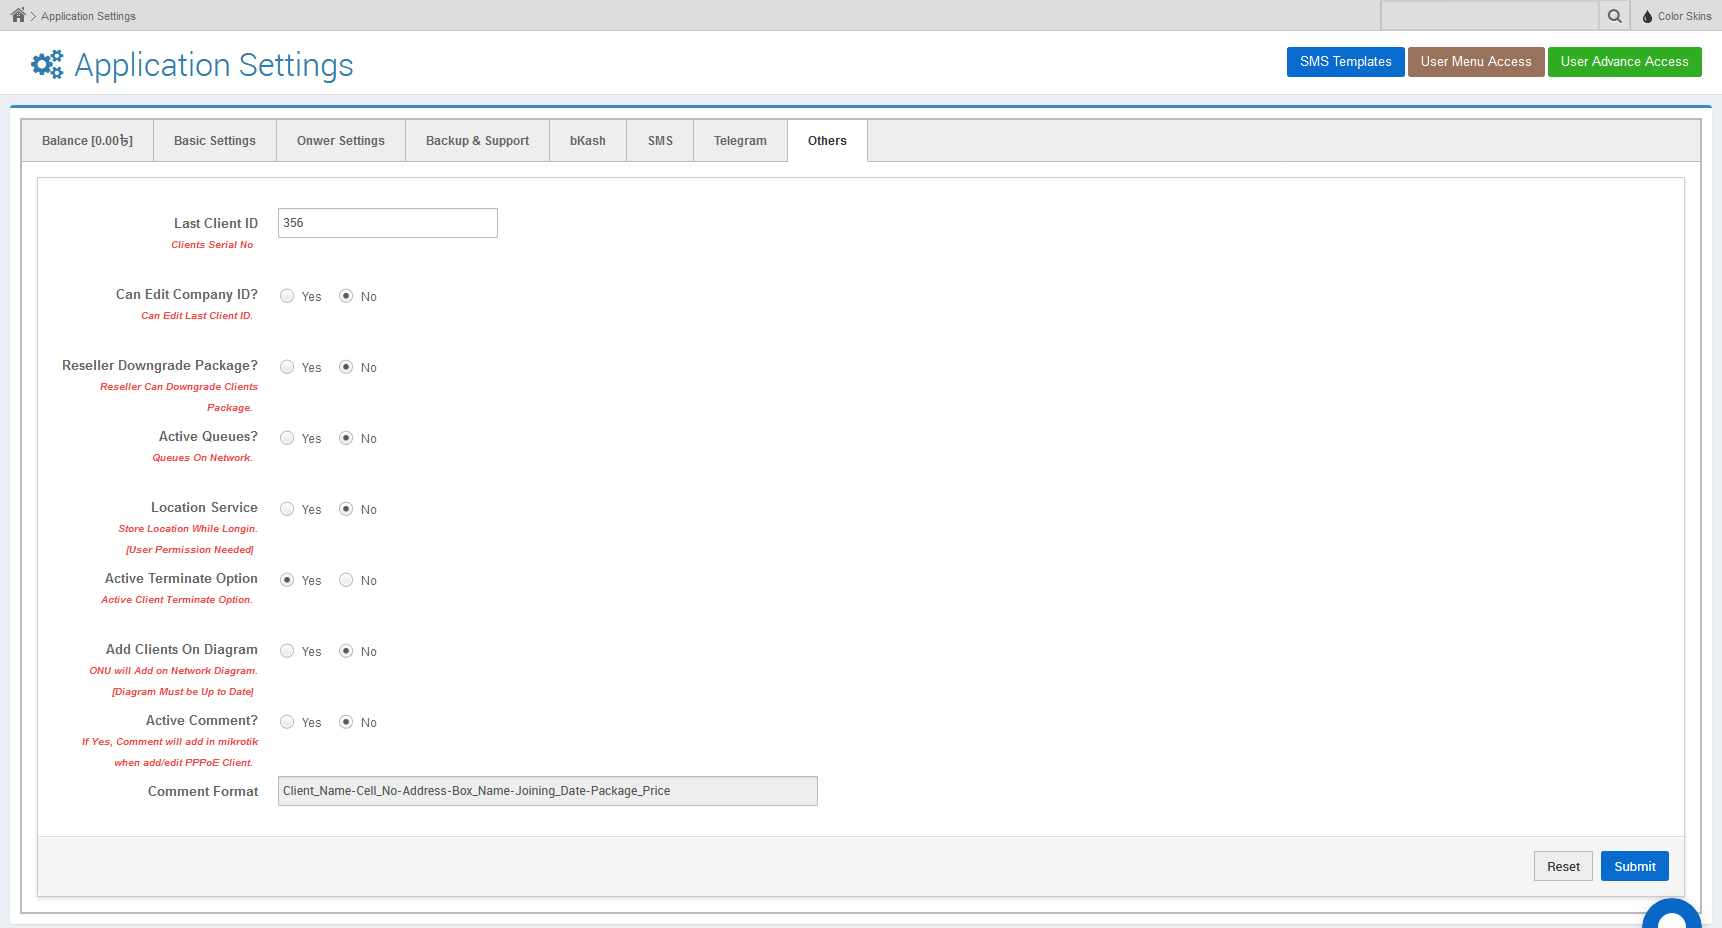The height and width of the screenshot is (928, 1722).
Task: Switch to the Basic Settings tab
Action: [215, 141]
